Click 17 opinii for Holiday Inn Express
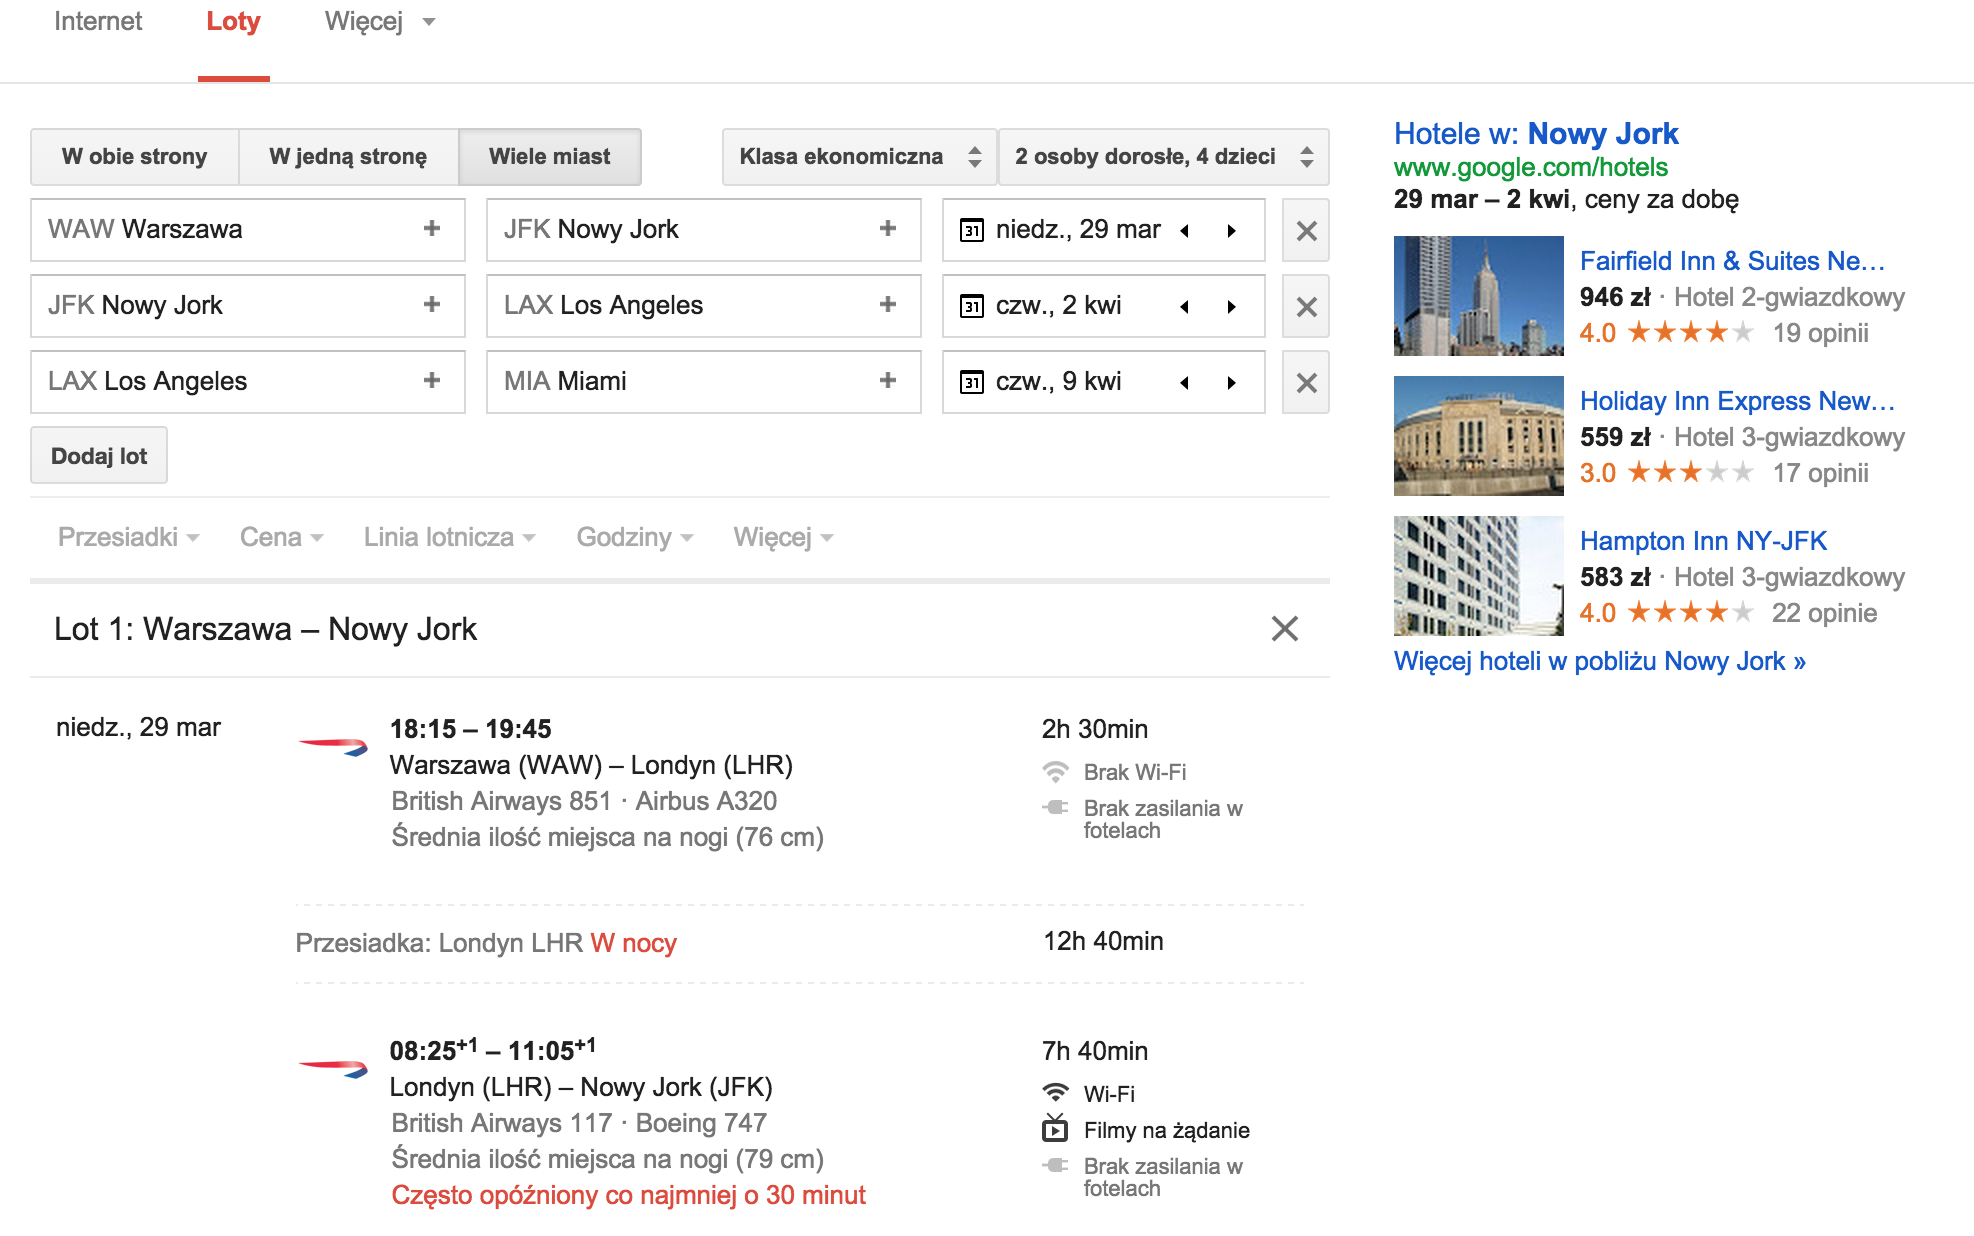 (1820, 473)
